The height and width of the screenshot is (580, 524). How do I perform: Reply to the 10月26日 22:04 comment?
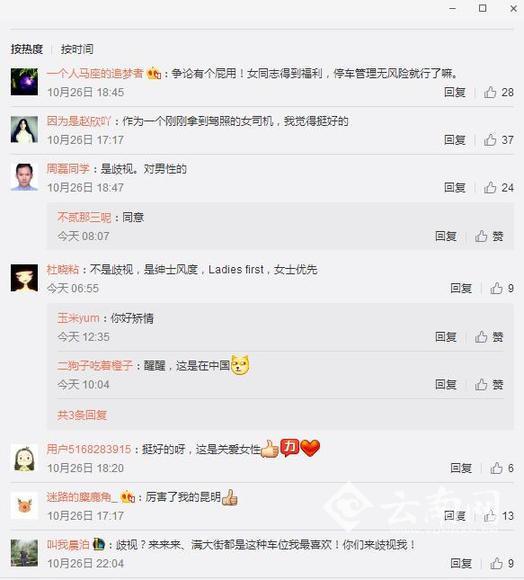click(x=461, y=563)
